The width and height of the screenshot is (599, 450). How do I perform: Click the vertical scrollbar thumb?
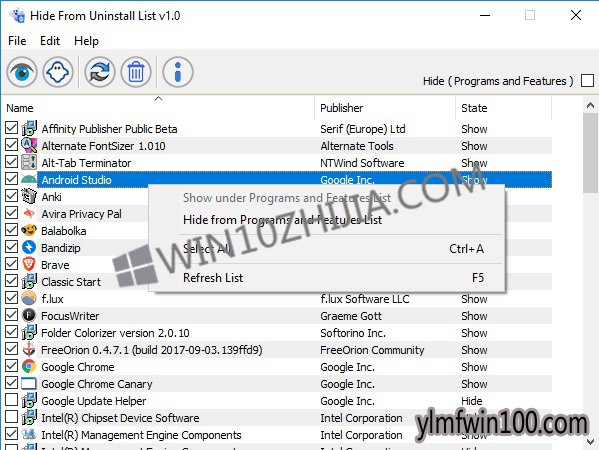(x=591, y=153)
